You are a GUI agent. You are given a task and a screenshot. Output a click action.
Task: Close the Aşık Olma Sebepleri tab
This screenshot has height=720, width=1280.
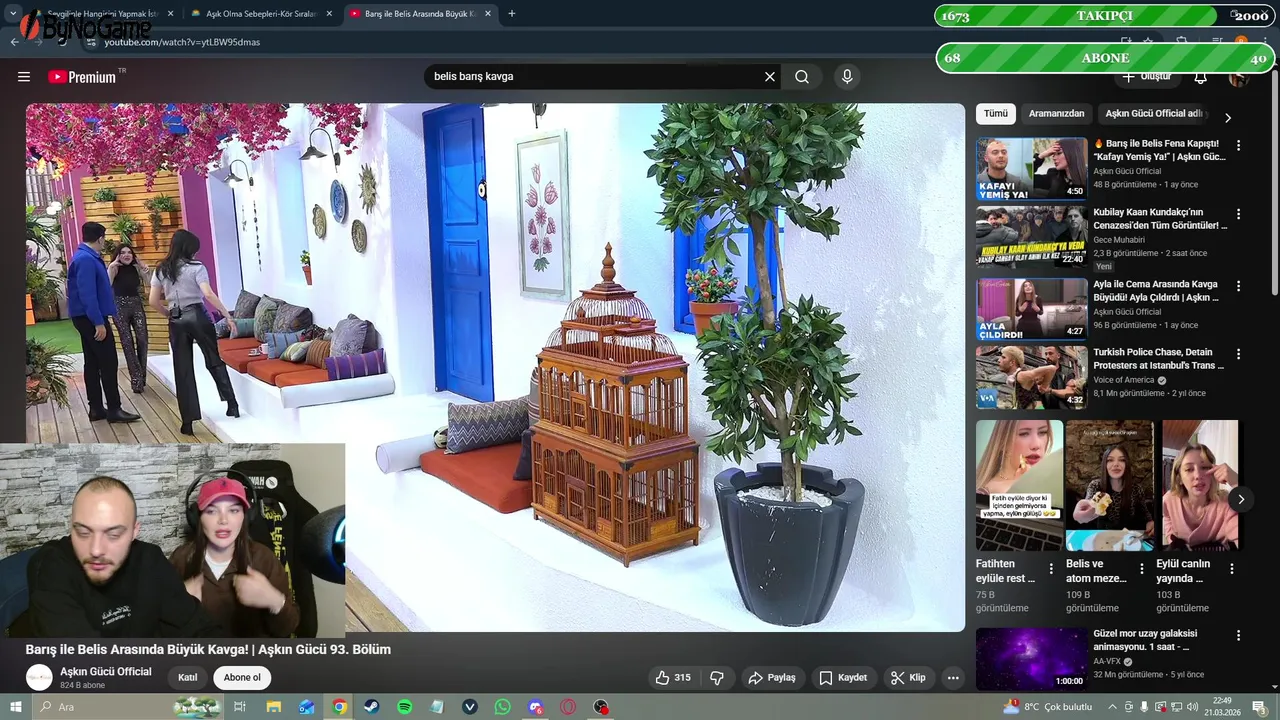coord(329,14)
